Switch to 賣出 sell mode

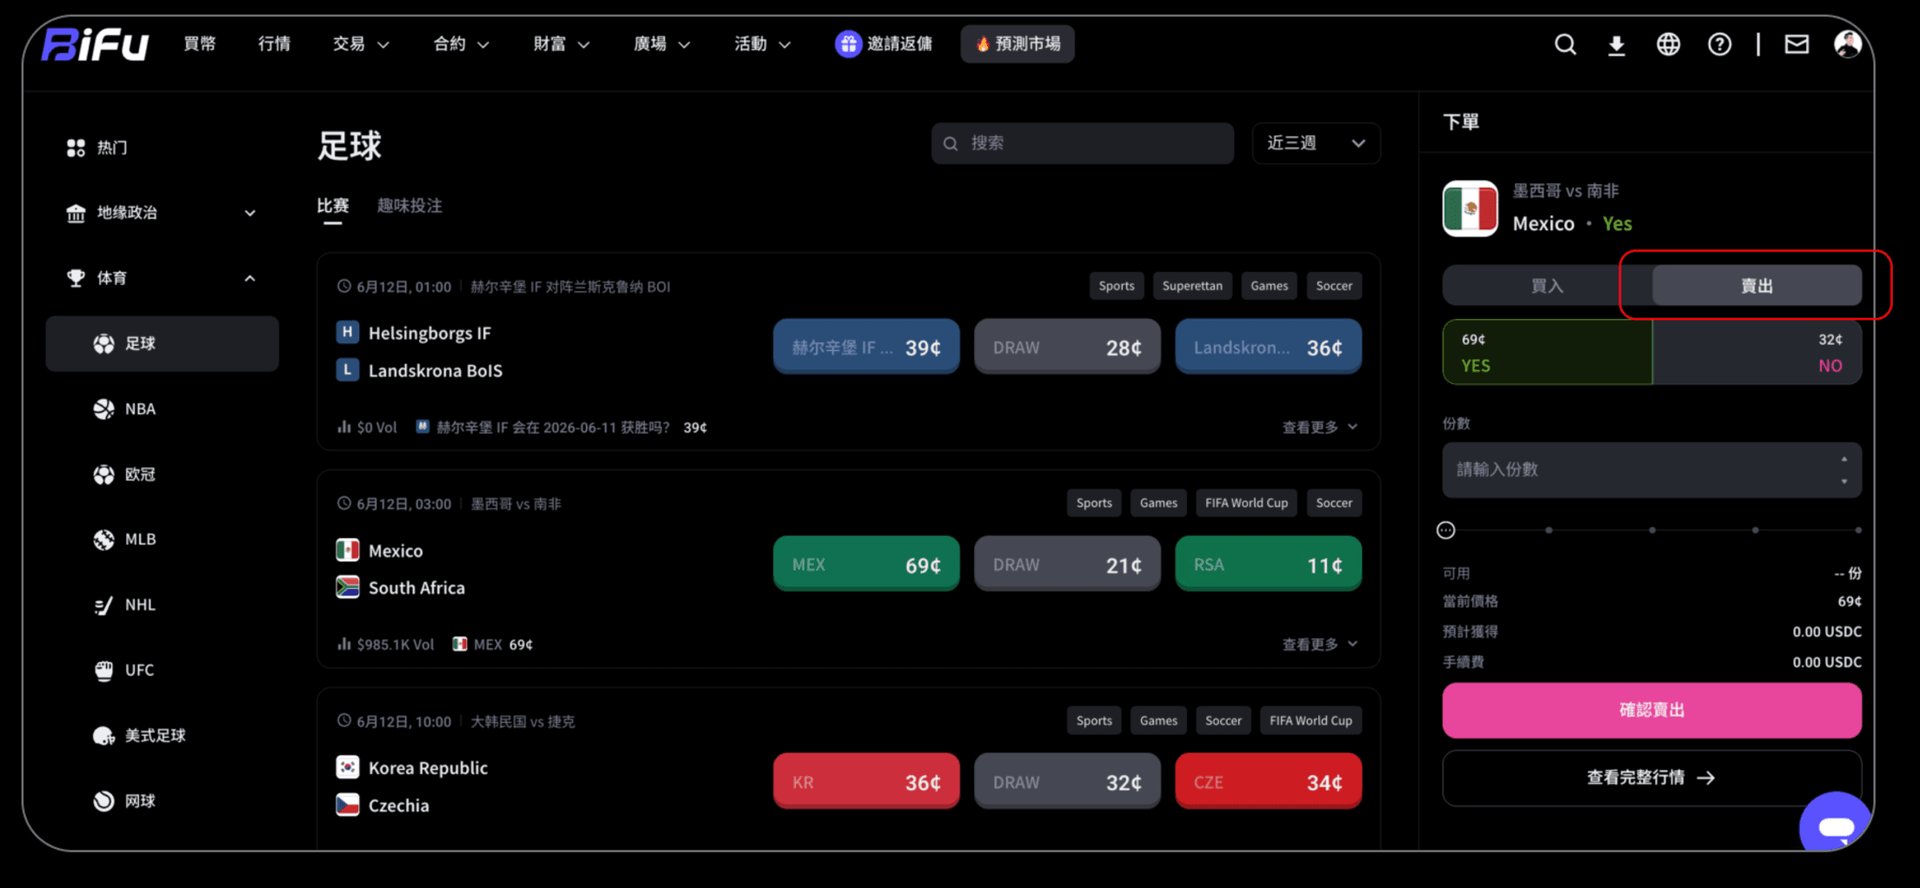1757,286
